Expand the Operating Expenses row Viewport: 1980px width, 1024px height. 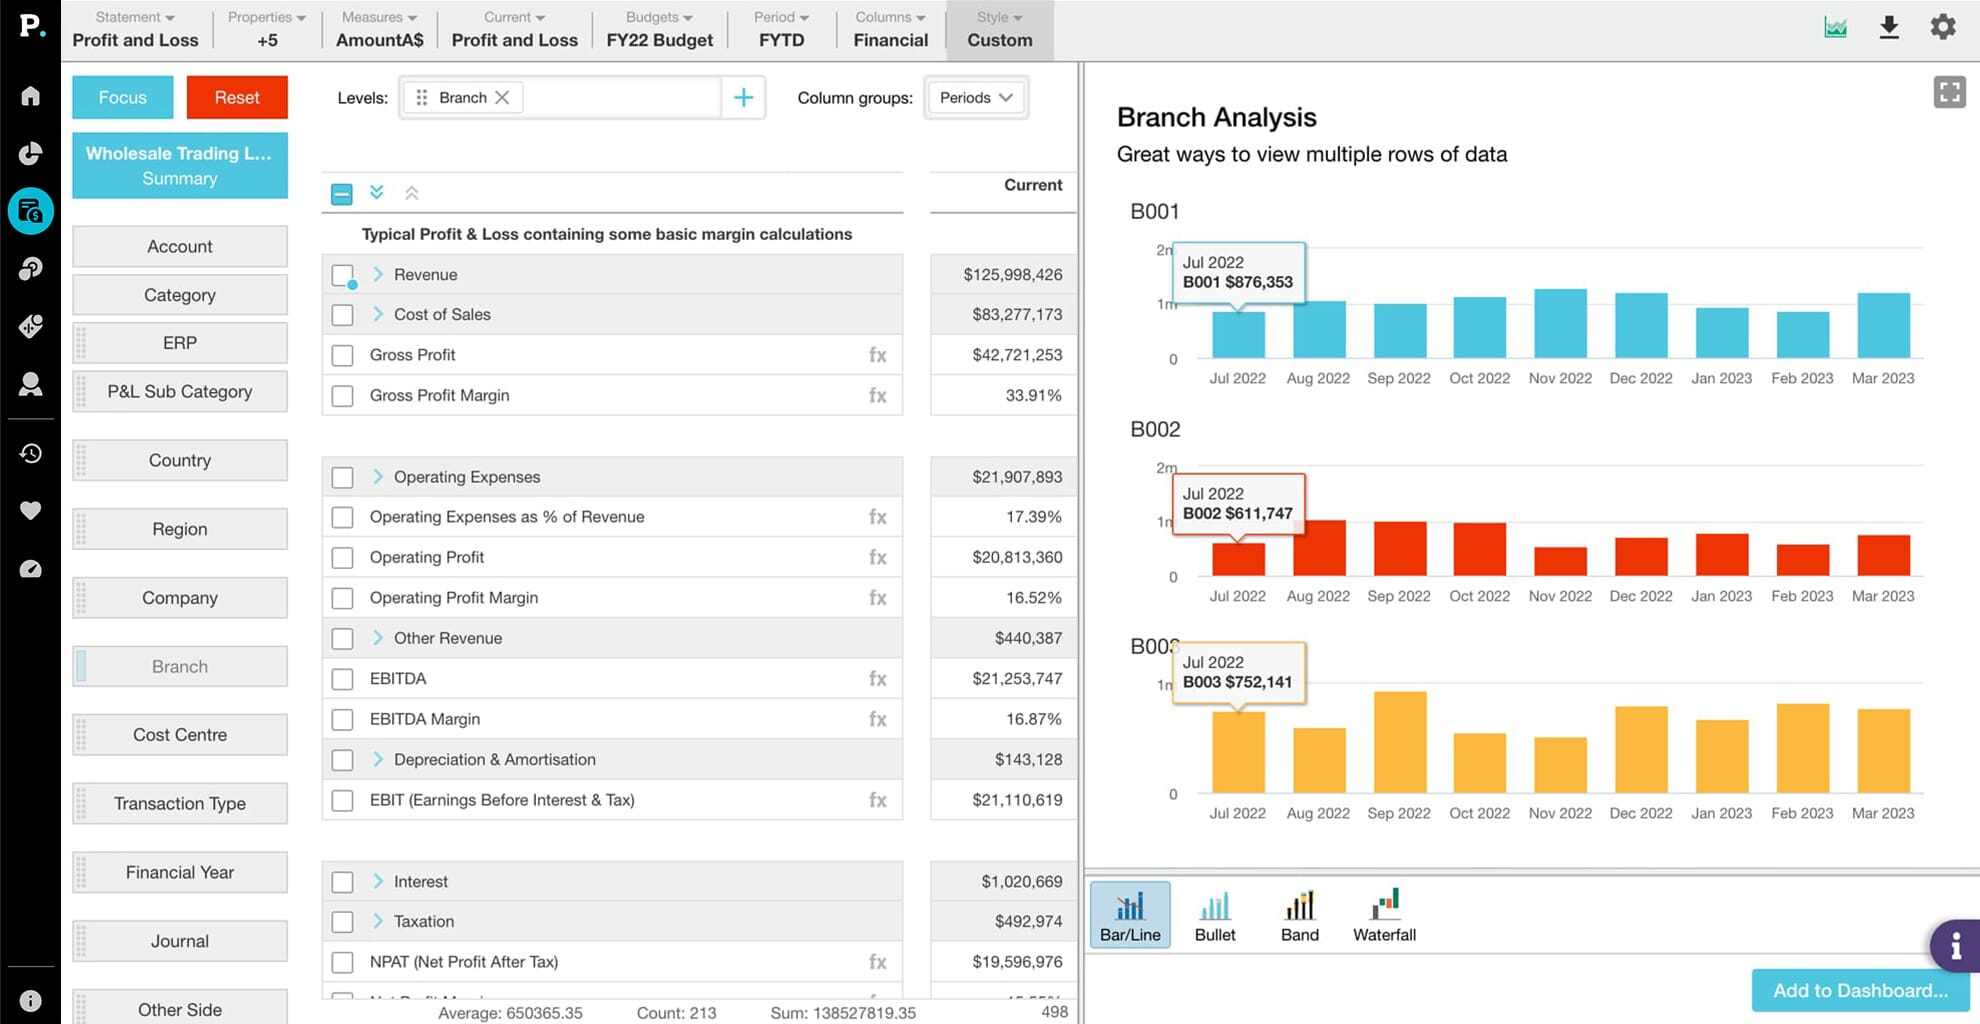(x=378, y=477)
